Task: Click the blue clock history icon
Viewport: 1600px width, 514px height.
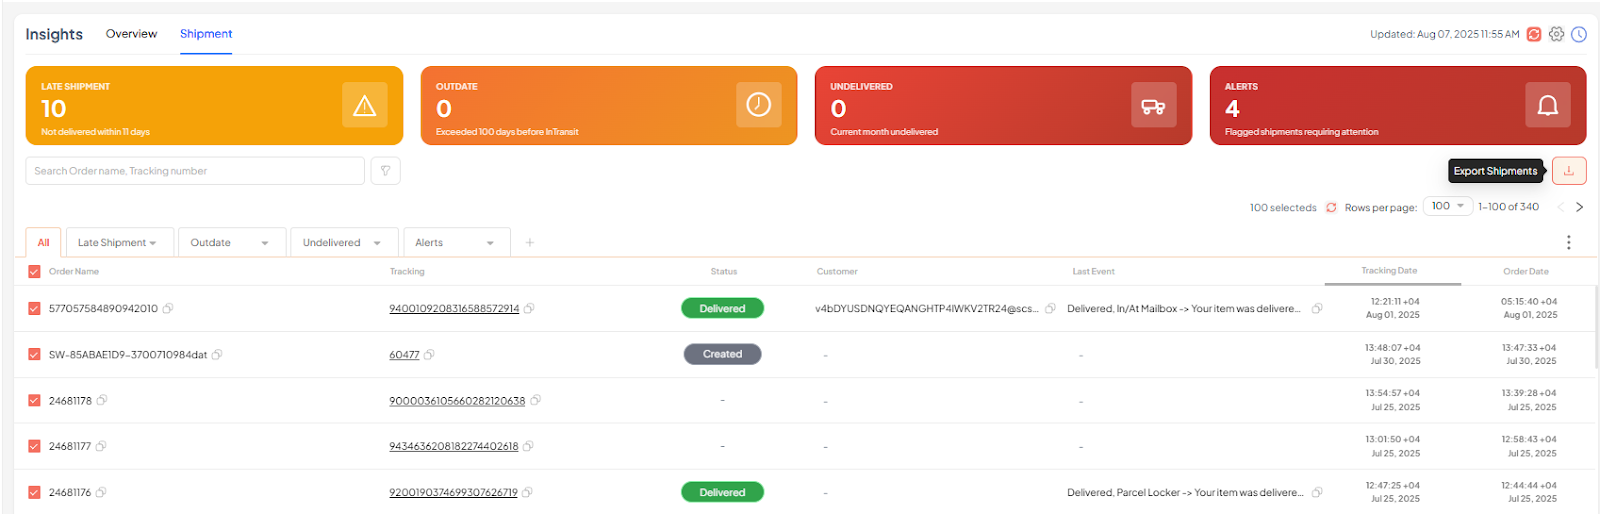Action: point(1579,34)
